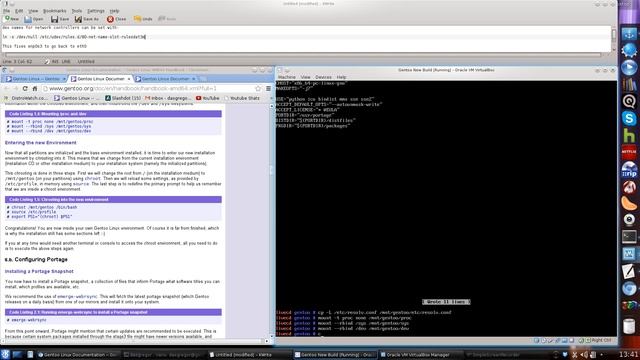Open KWrite Bookmarks menu

[x=54, y=11]
